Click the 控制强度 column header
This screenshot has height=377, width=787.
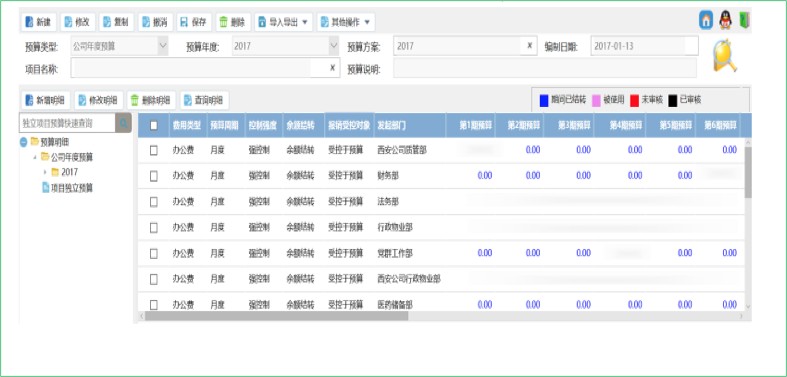point(263,125)
